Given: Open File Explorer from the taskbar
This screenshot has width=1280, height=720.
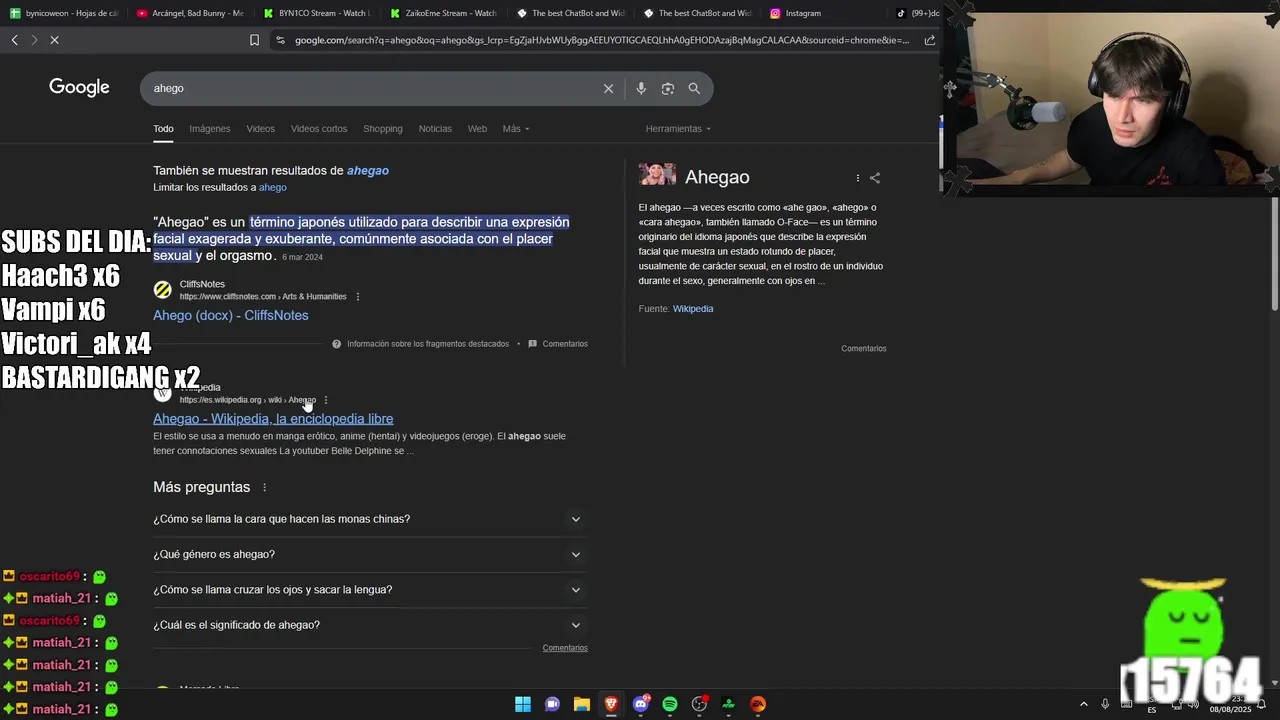Looking at the screenshot, I should coord(581,704).
